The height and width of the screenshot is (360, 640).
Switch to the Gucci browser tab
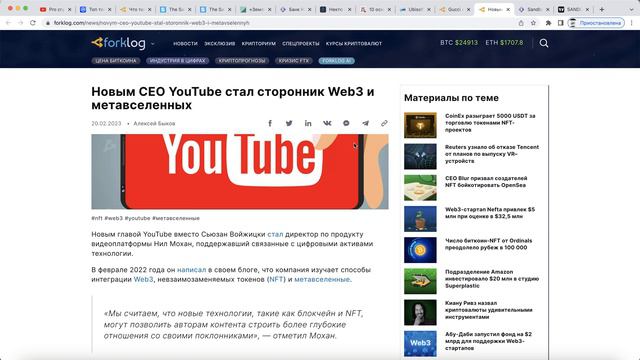click(455, 9)
